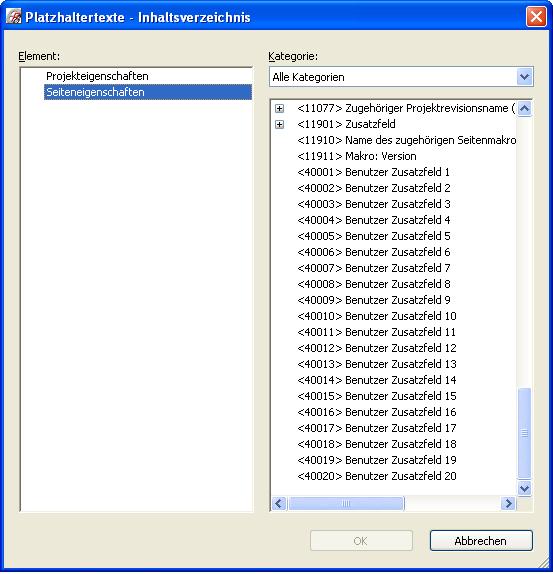Click the scroll down arrow of property list
Screen dimensions: 553x574
point(524,488)
